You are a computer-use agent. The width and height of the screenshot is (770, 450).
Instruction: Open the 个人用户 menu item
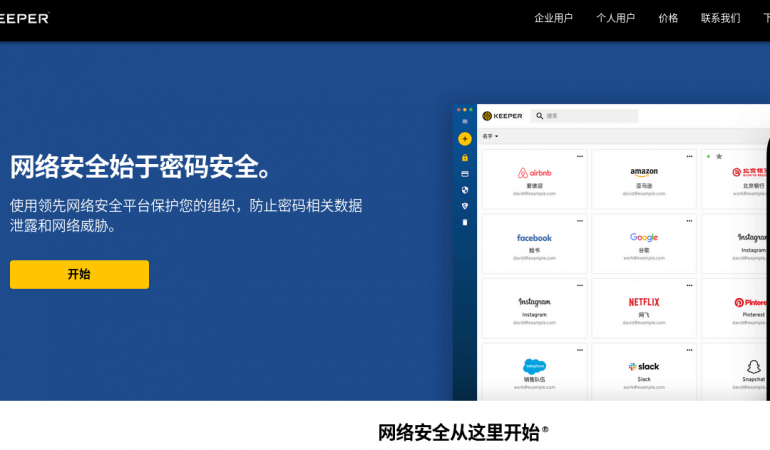pyautogui.click(x=615, y=18)
